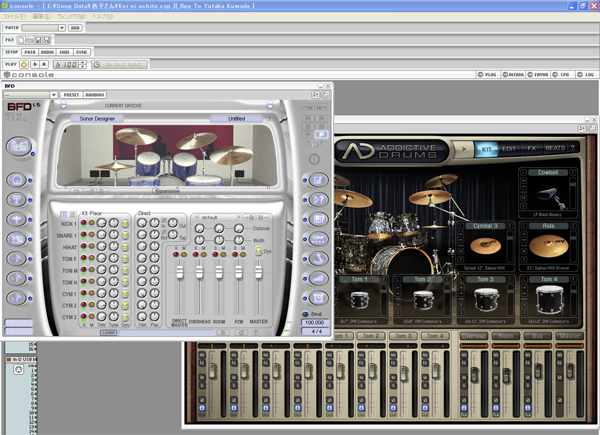This screenshot has width=600, height=435.
Task: Click the Sonor Designer kit name in BFD
Action: [x=97, y=119]
